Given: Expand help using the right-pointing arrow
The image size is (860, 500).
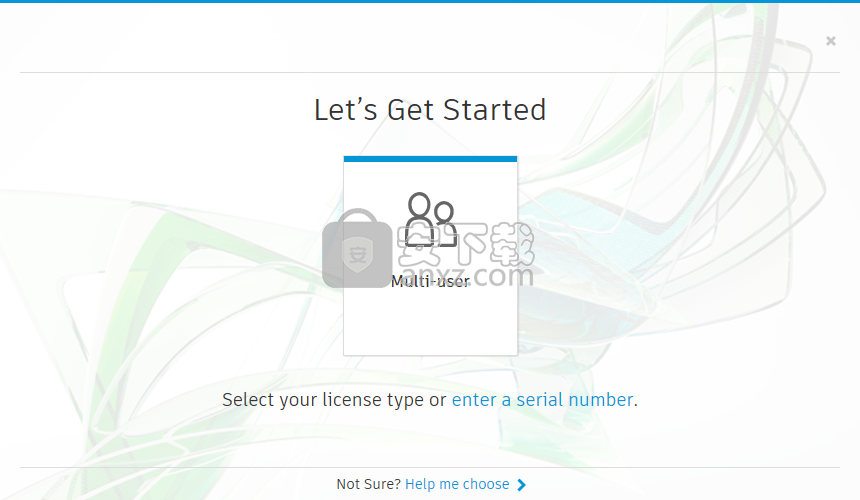Looking at the screenshot, I should (521, 485).
